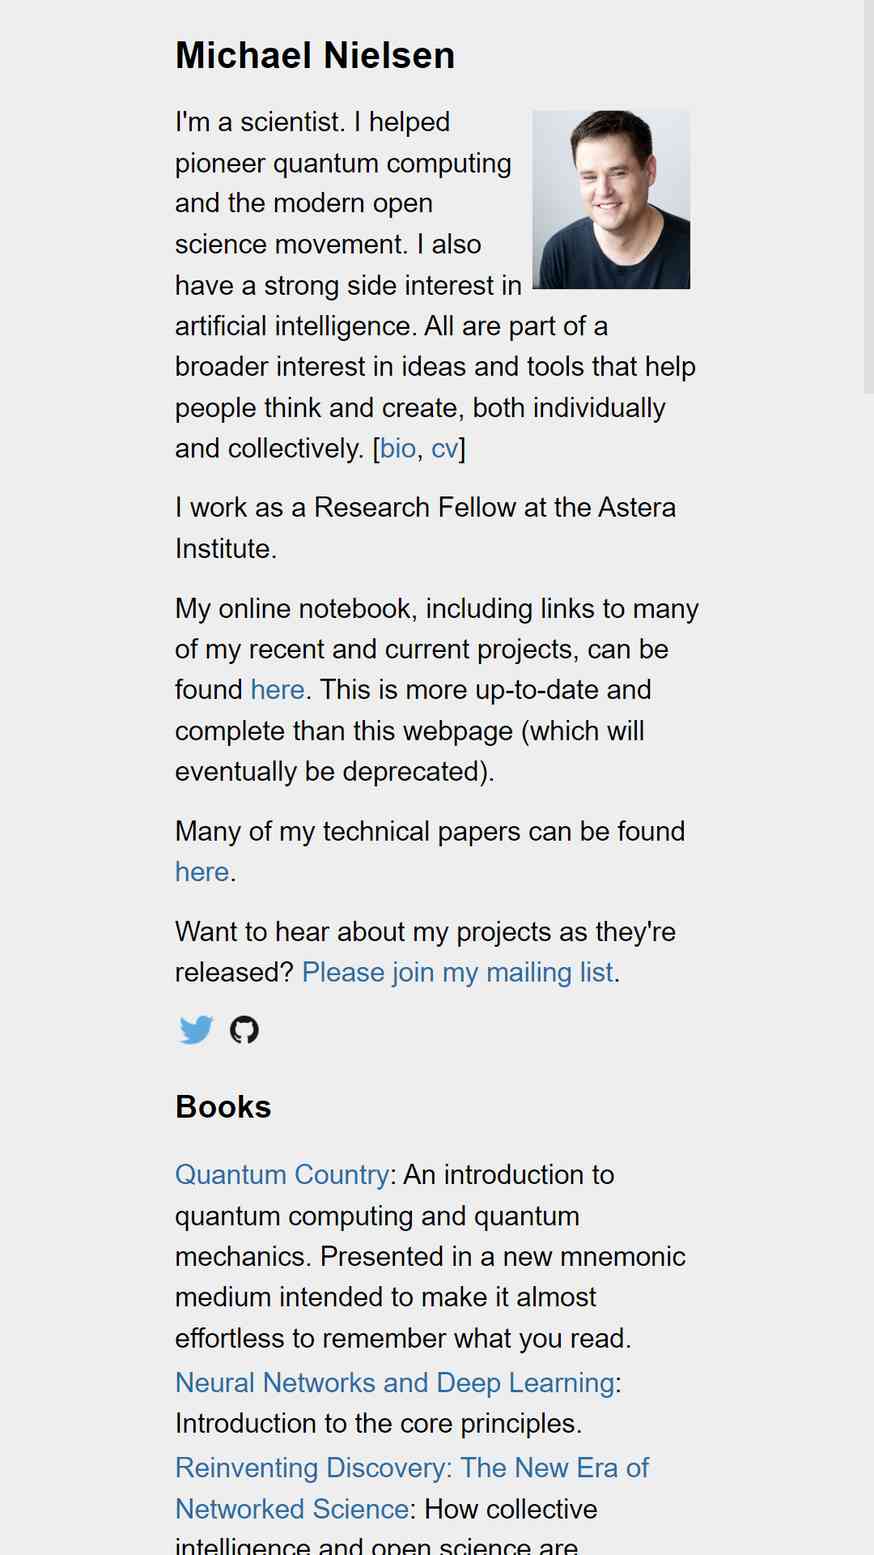The height and width of the screenshot is (1555, 874).
Task: Open the Quantum Country book link
Action: tap(282, 1174)
